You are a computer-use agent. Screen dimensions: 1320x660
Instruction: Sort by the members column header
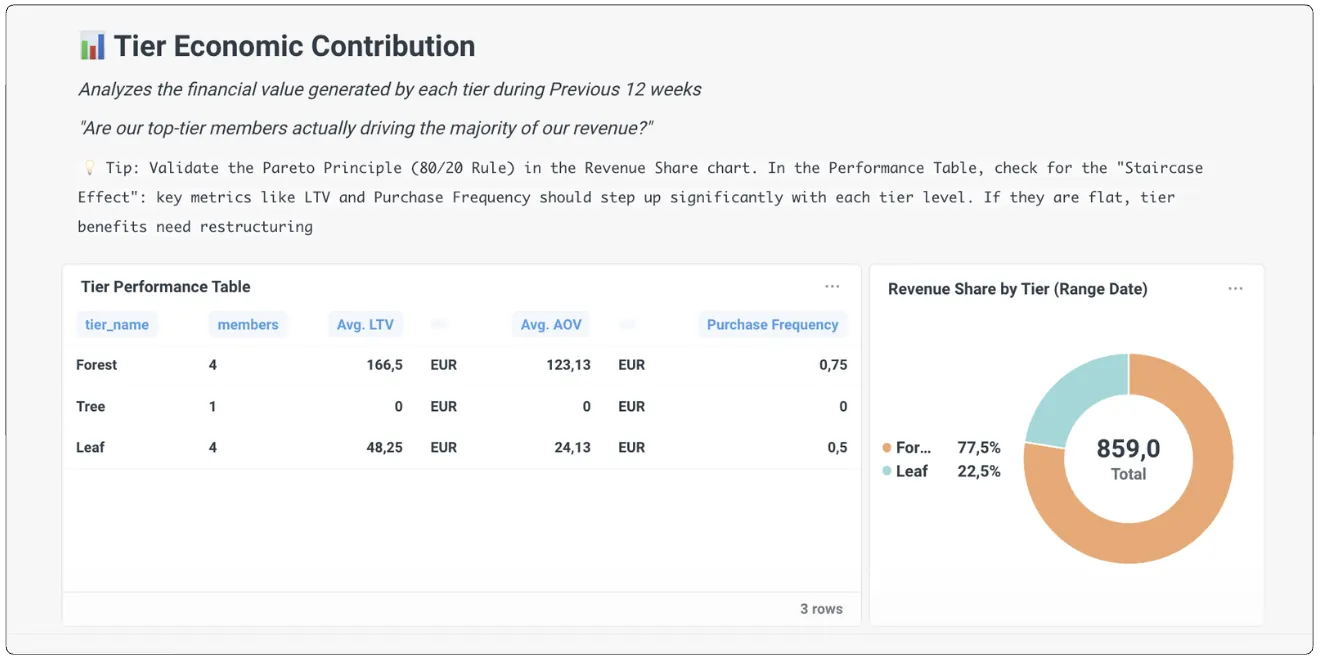point(248,324)
